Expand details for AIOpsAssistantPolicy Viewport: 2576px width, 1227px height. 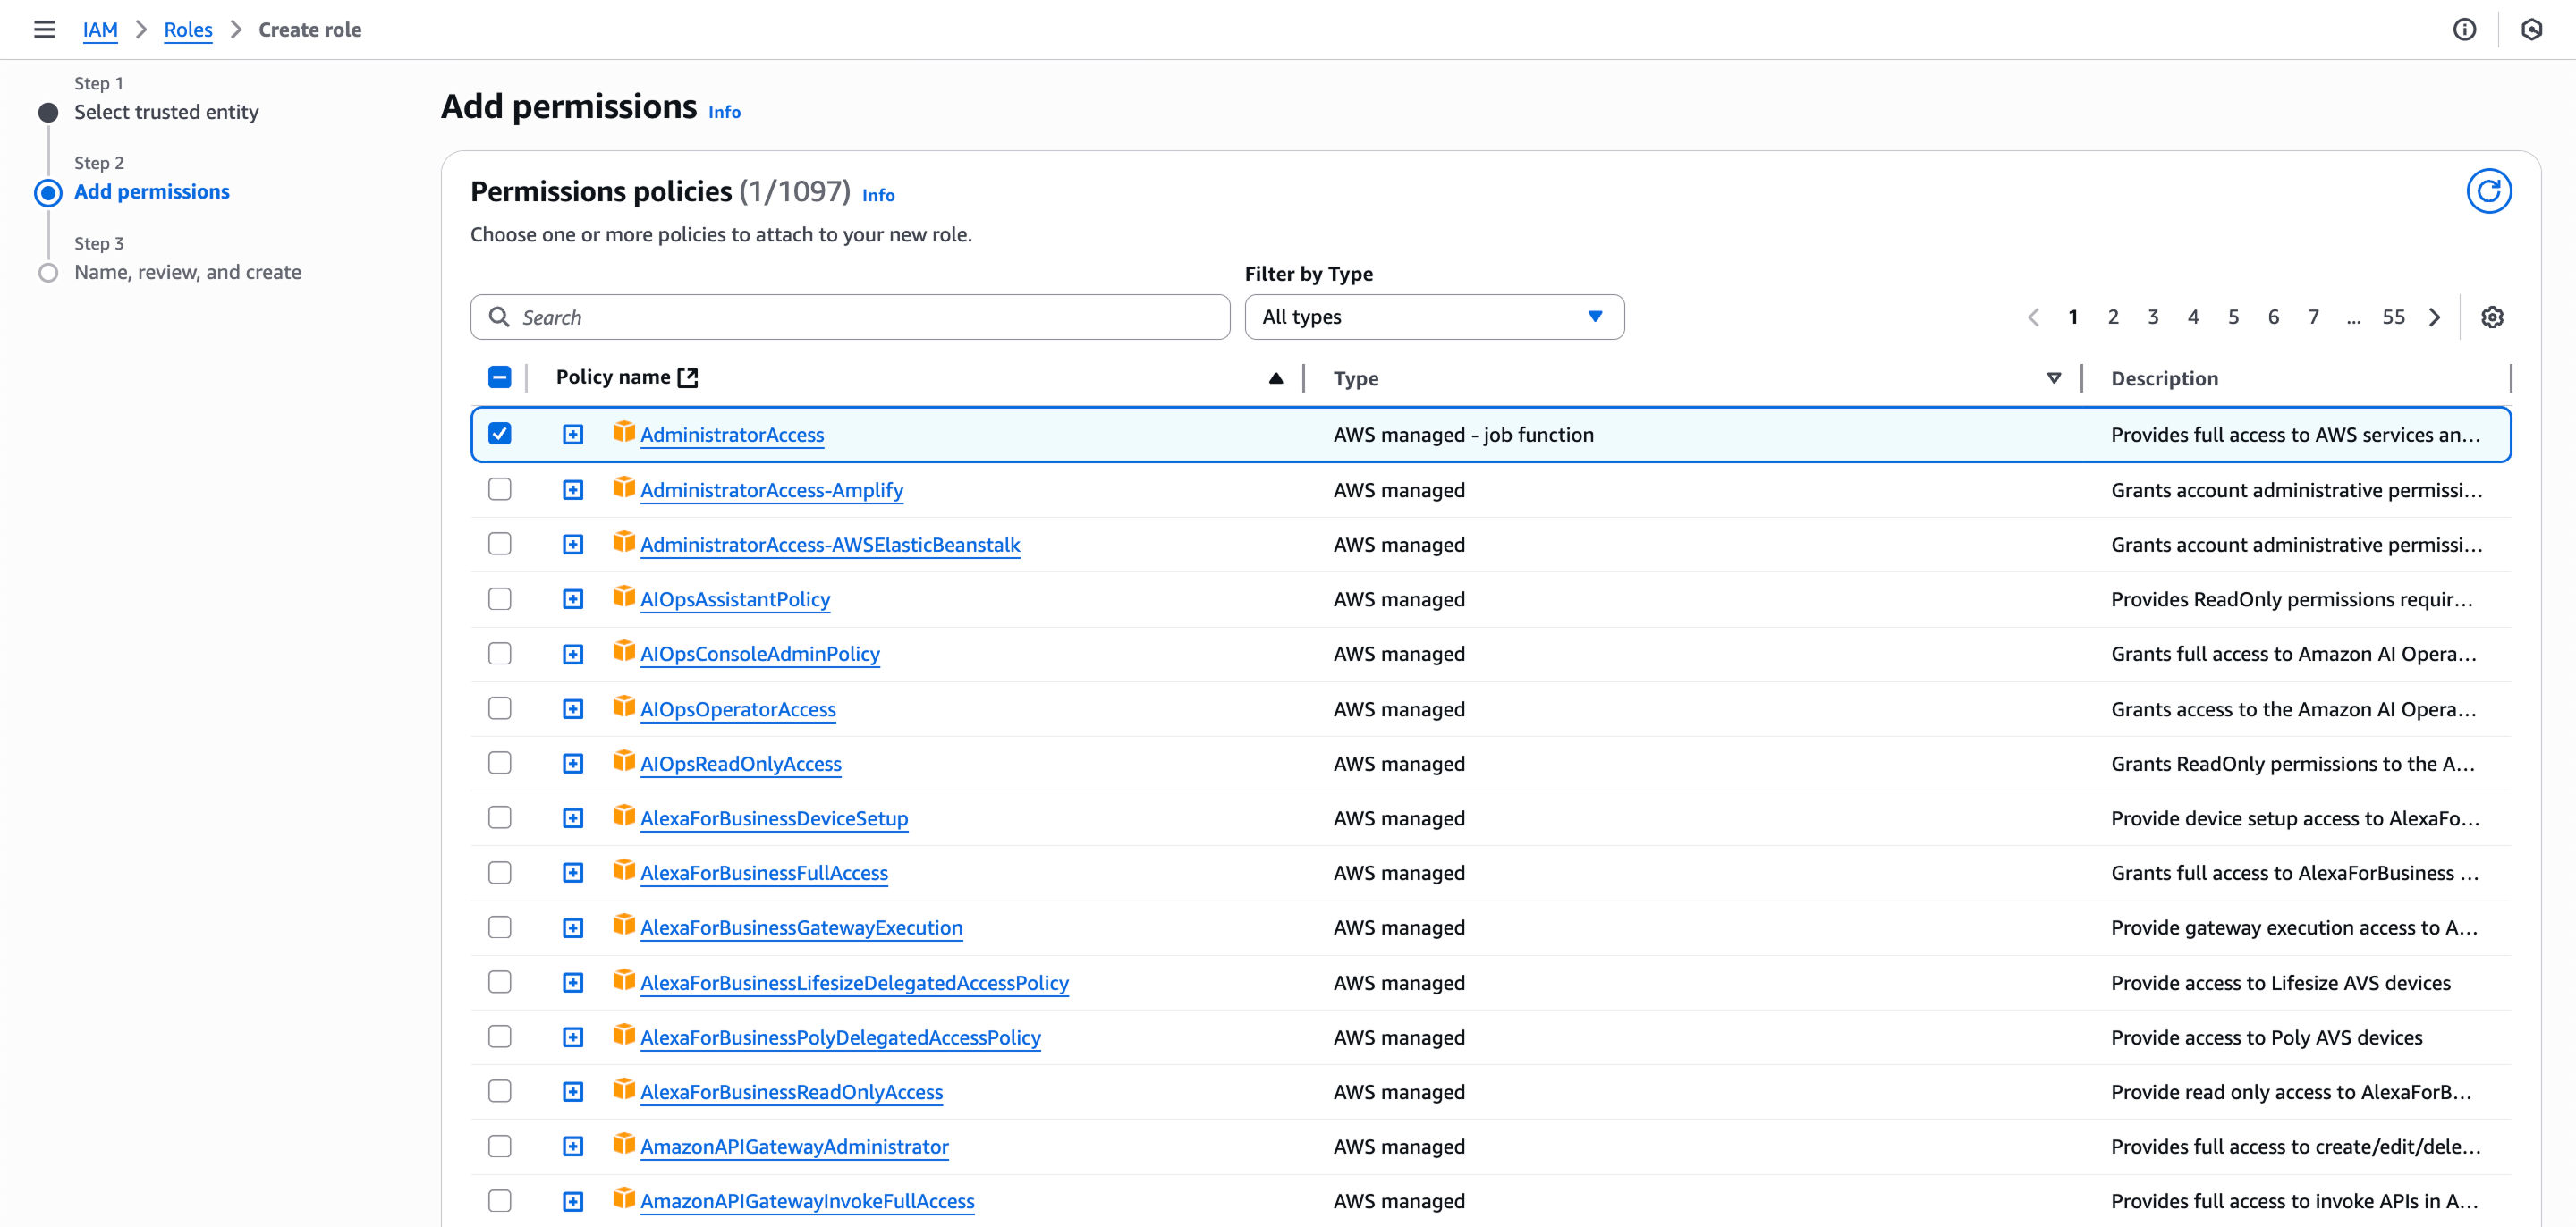[572, 598]
